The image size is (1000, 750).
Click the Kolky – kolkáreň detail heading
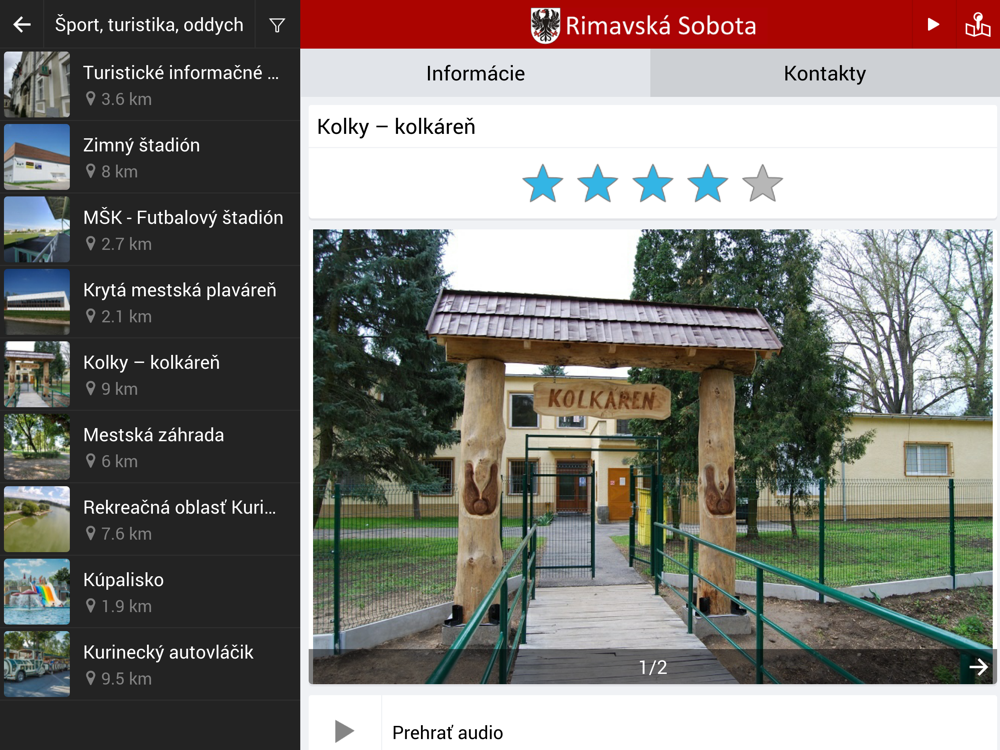(396, 127)
